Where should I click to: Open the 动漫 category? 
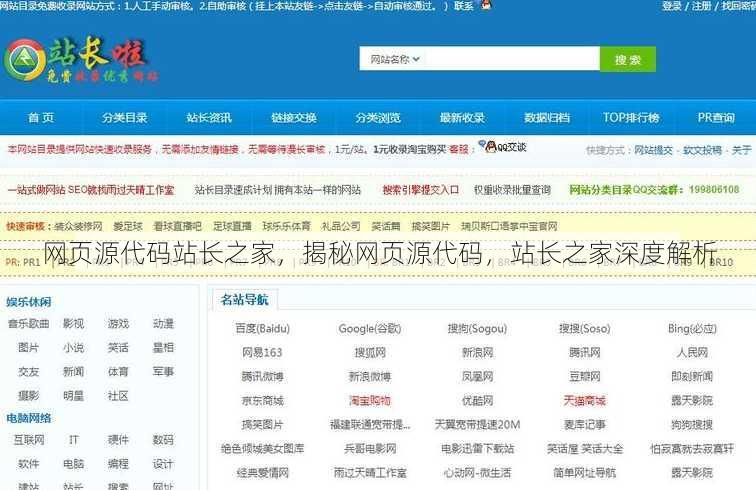click(x=163, y=324)
